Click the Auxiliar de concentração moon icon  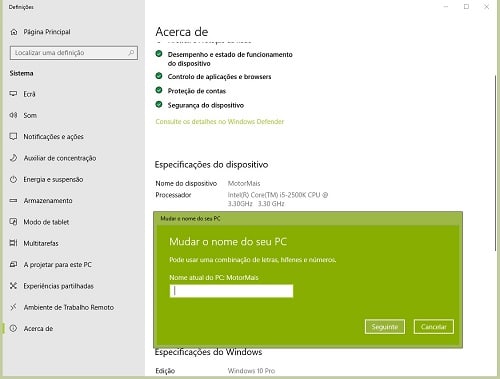point(13,158)
